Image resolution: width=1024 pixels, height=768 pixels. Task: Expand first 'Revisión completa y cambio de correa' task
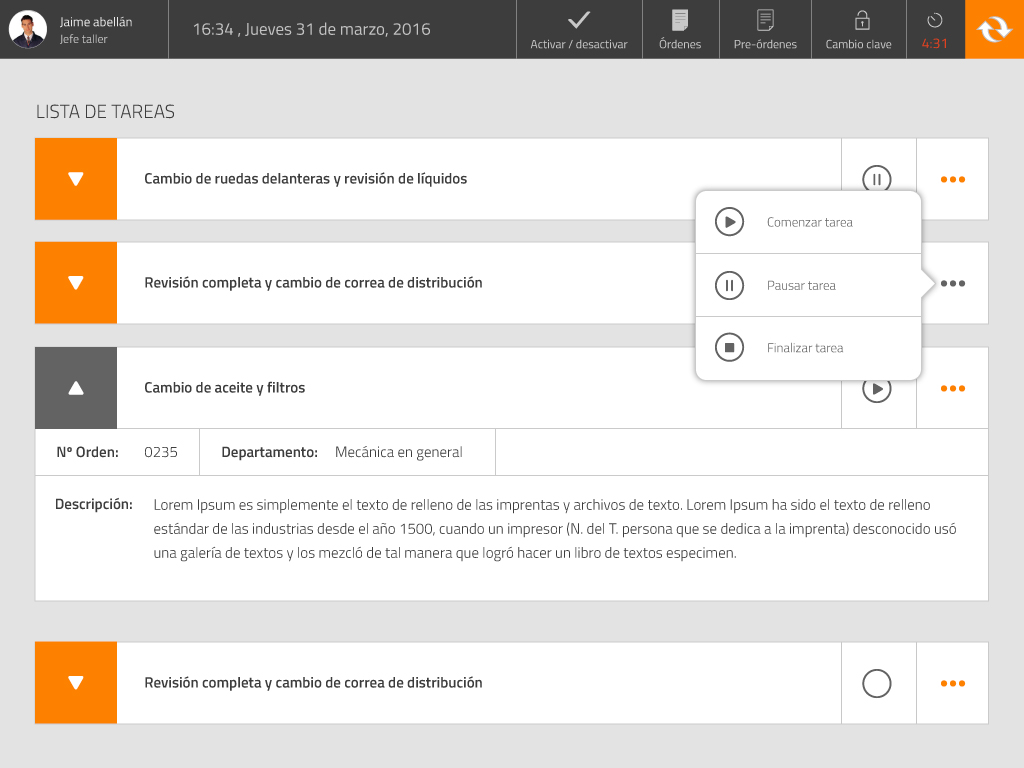tap(76, 283)
